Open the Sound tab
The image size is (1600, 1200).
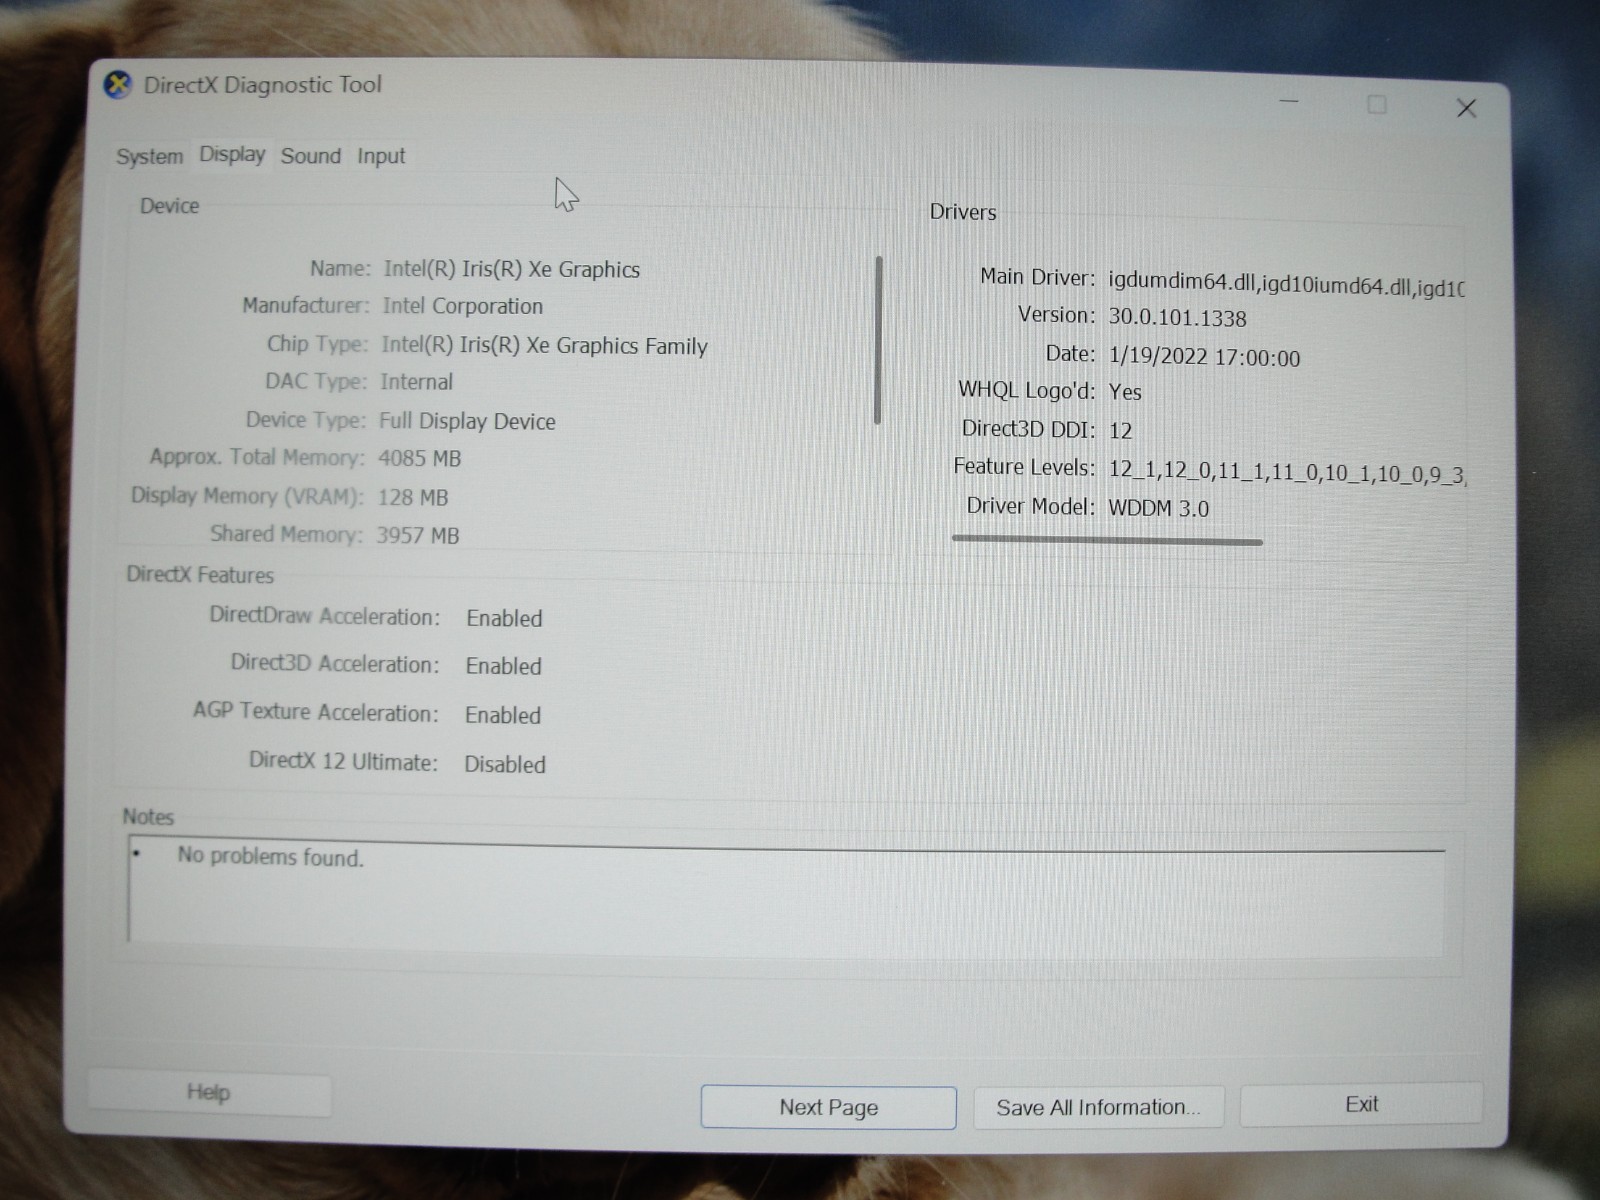(x=310, y=156)
